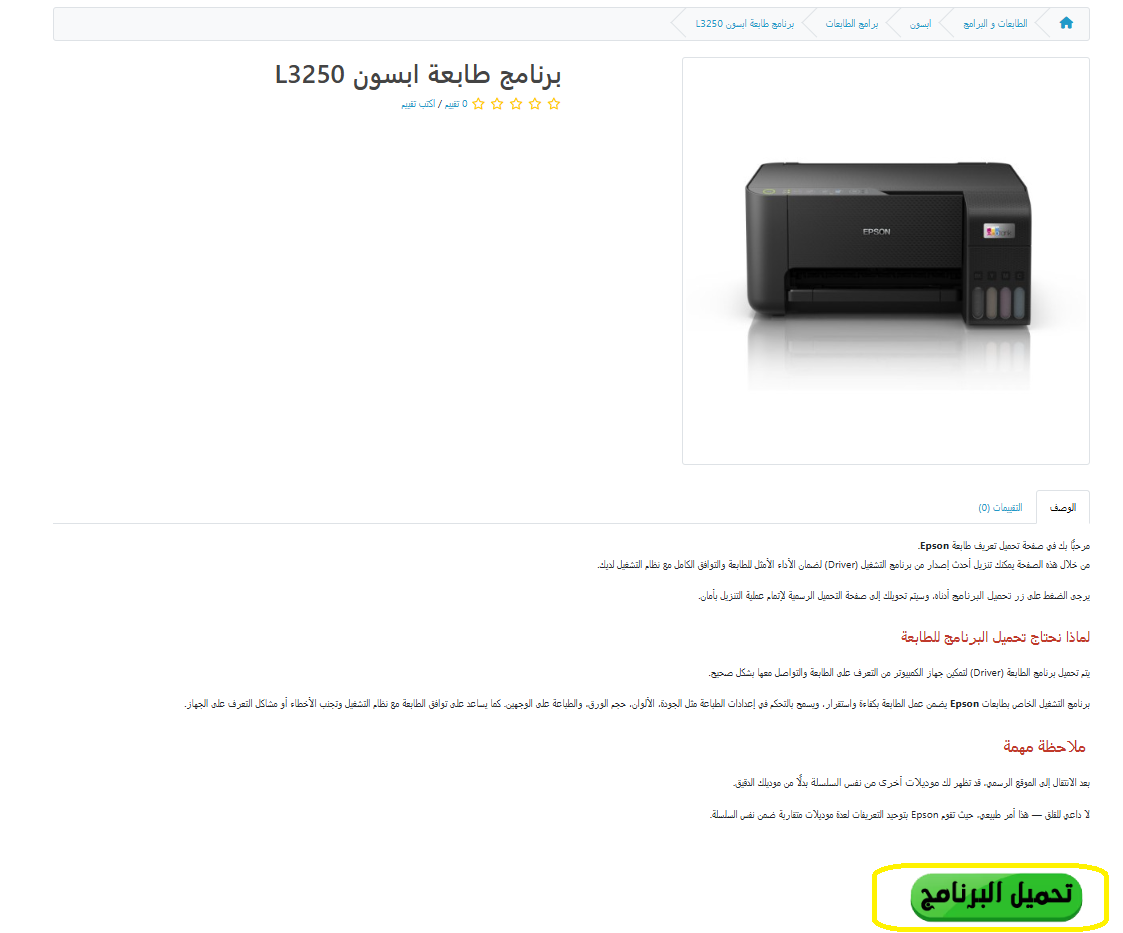The height and width of the screenshot is (933, 1123).
Task: Open the 0 تقييم reviews link
Action: [456, 104]
